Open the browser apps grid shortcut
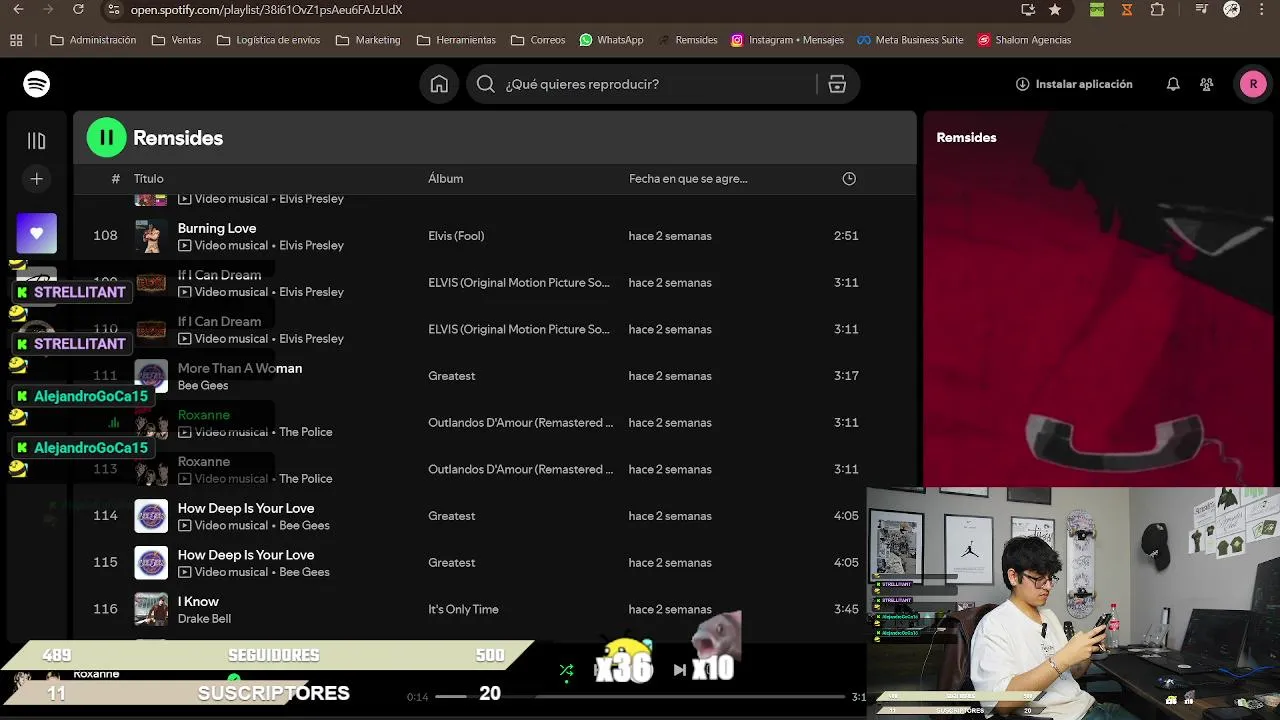This screenshot has width=1280, height=720. 16,40
